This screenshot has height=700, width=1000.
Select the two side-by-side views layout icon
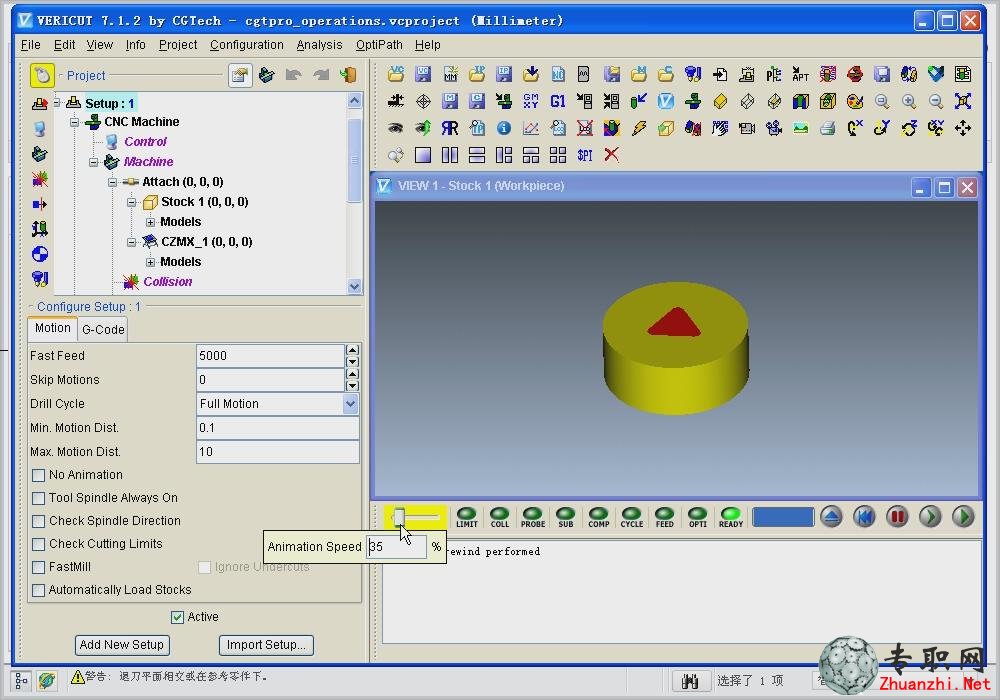[x=450, y=155]
